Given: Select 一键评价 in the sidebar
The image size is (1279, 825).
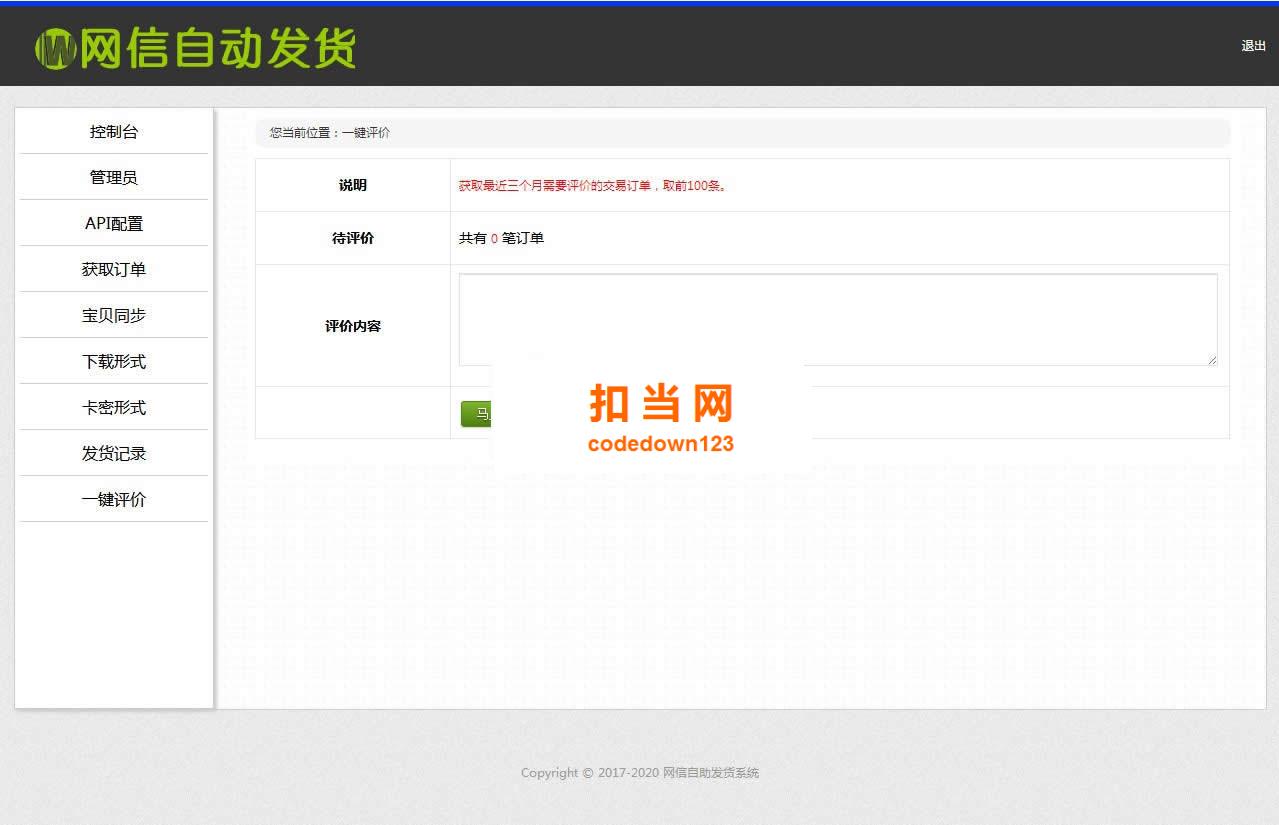Looking at the screenshot, I should pyautogui.click(x=114, y=499).
